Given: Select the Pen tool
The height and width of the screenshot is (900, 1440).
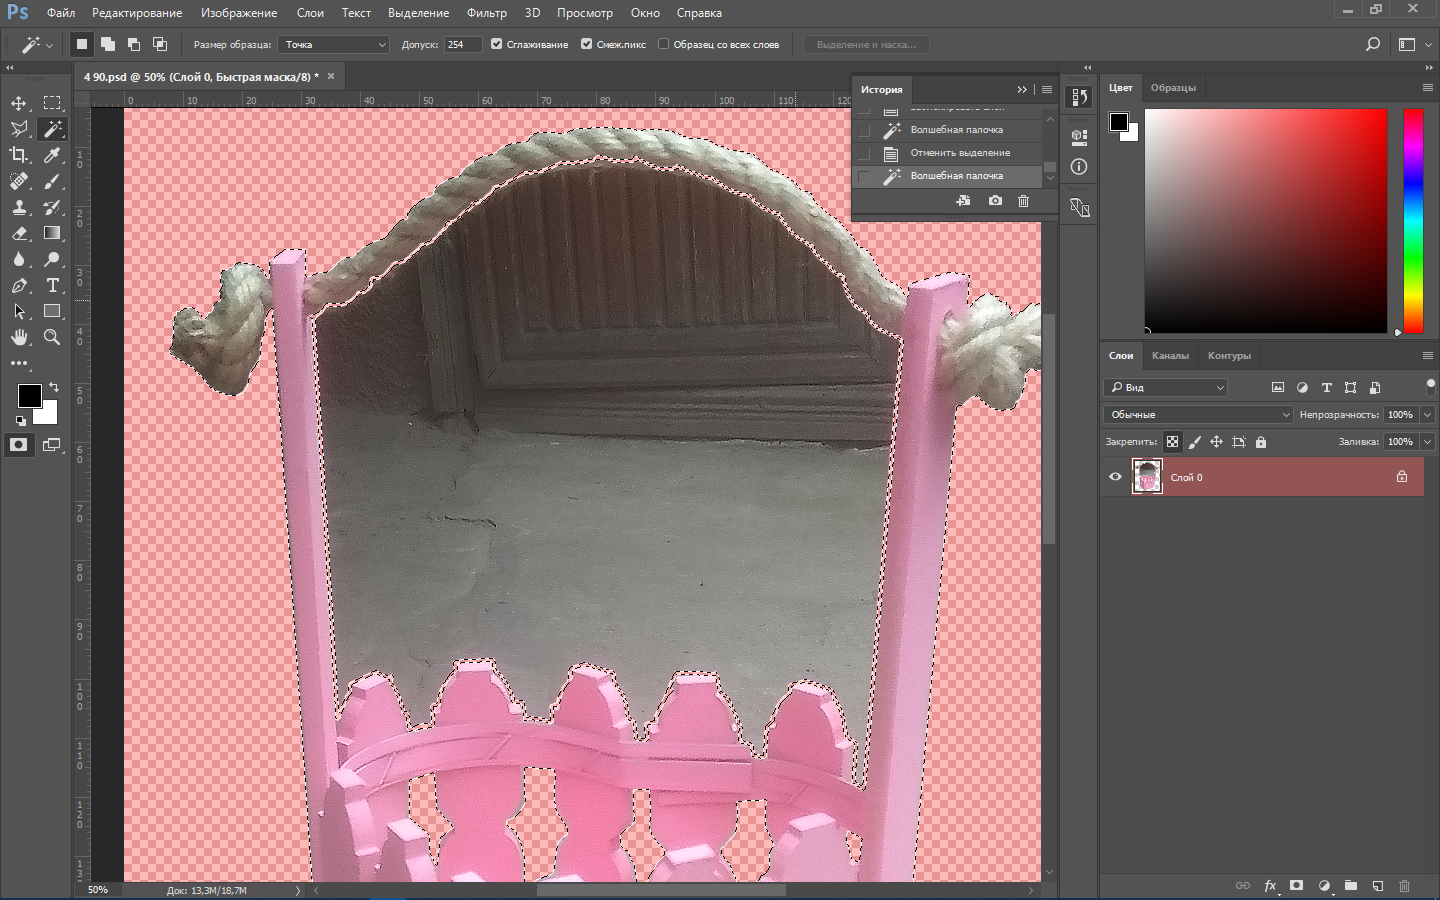Looking at the screenshot, I should [x=19, y=285].
